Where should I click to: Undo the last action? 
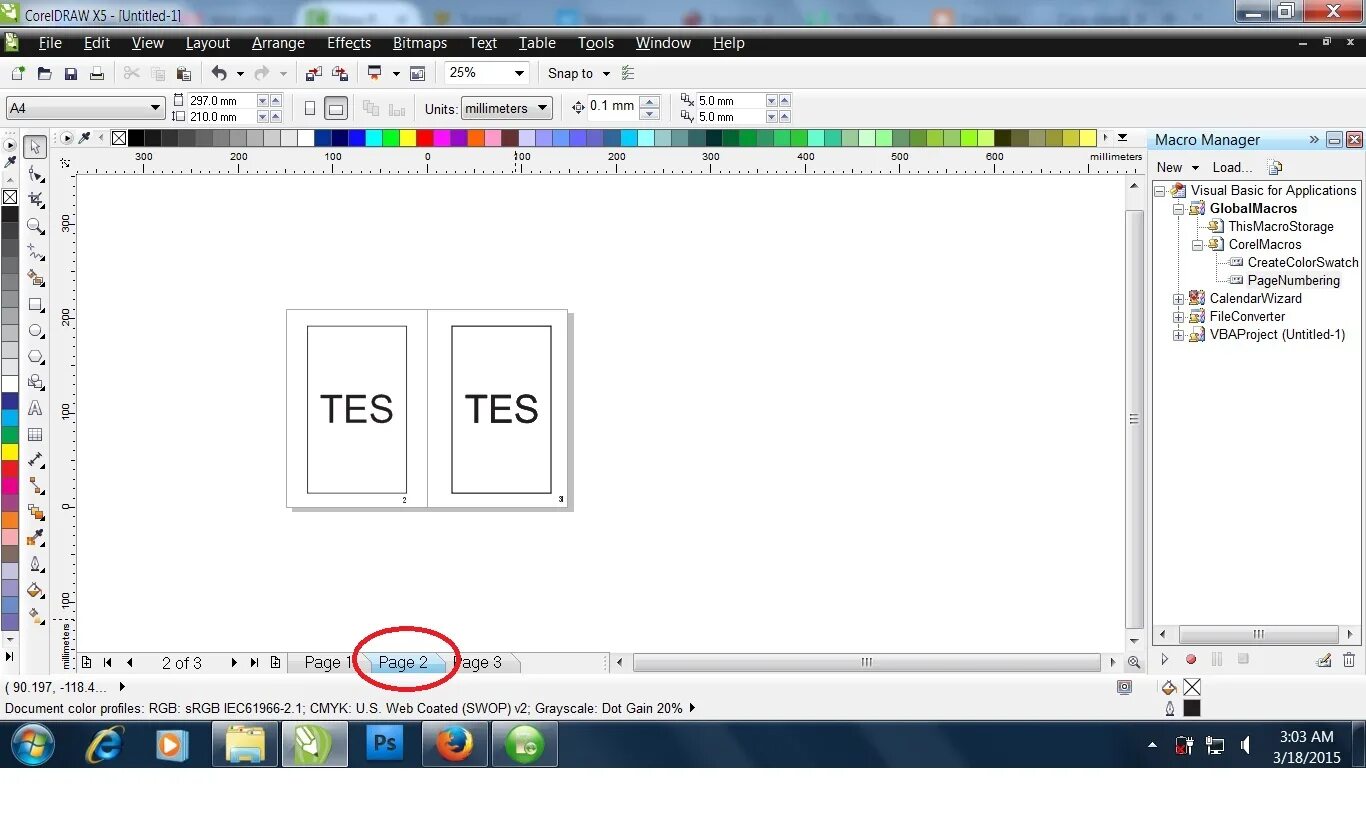pyautogui.click(x=219, y=73)
